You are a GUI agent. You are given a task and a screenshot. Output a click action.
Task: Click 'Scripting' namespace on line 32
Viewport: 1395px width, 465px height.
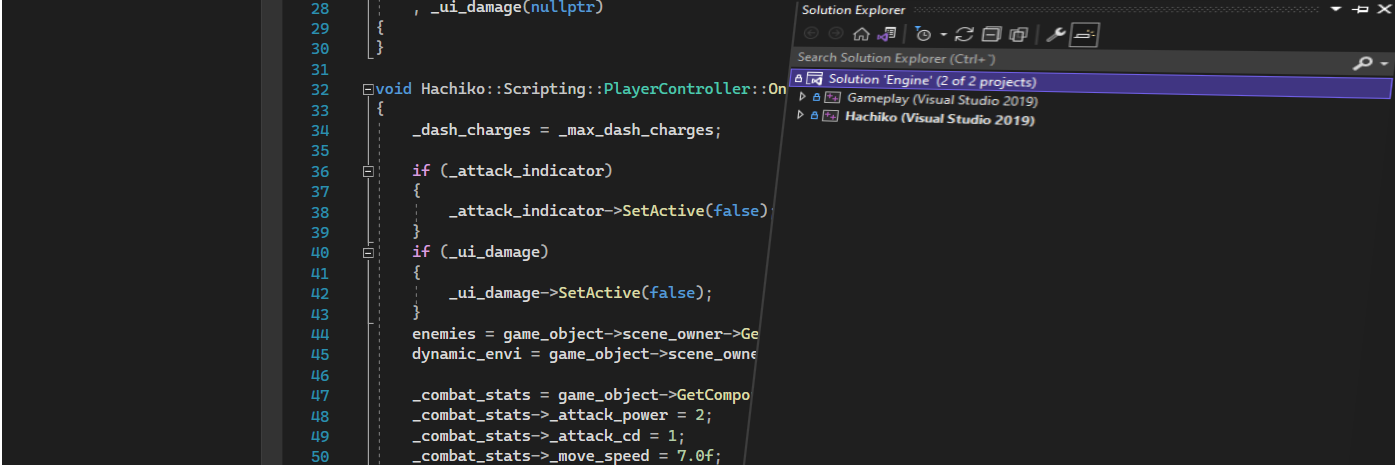545,89
